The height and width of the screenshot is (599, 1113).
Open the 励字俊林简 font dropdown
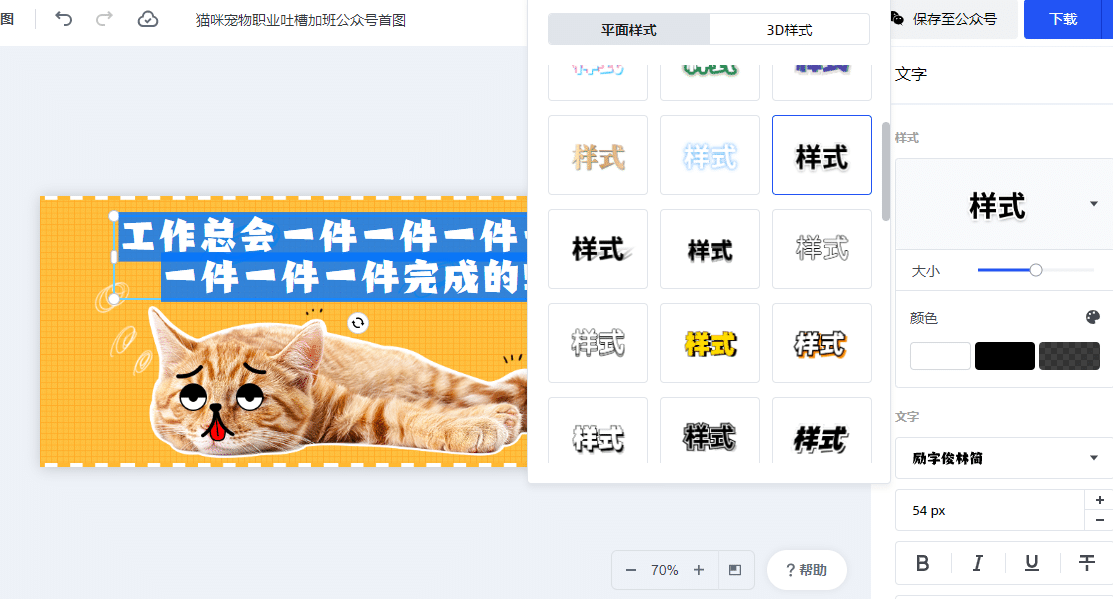[x=1004, y=458]
